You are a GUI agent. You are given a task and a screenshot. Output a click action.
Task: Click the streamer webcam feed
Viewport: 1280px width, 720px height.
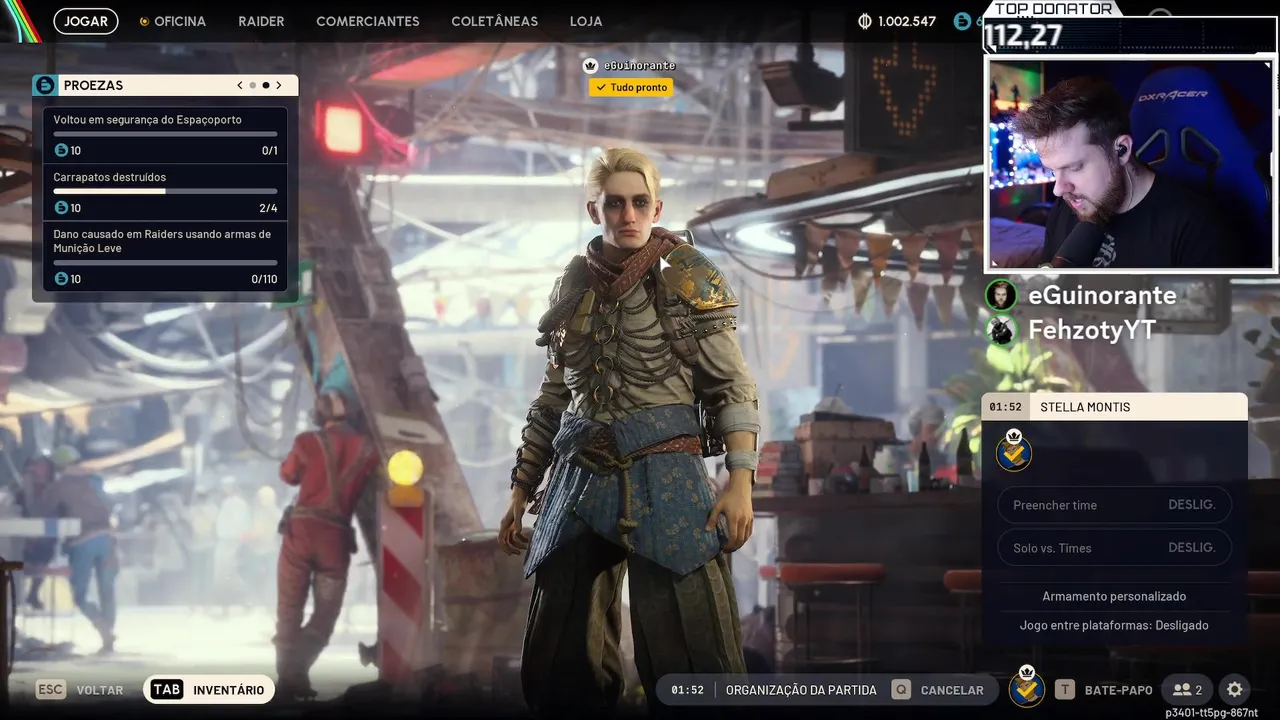(1130, 164)
